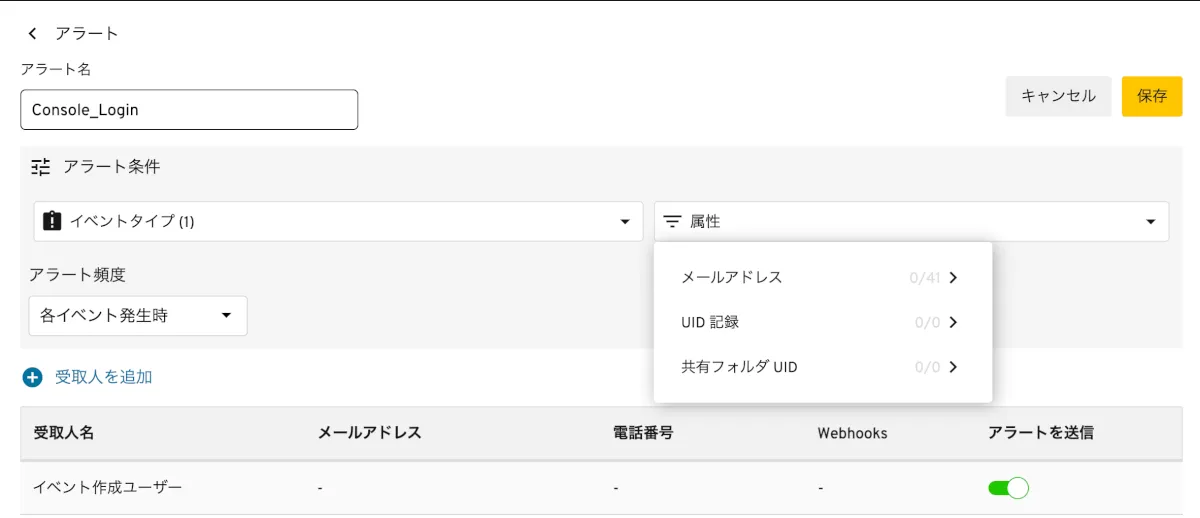Click the chevron beside メールアドレス 0/41
The width and height of the screenshot is (1200, 518).
point(953,278)
